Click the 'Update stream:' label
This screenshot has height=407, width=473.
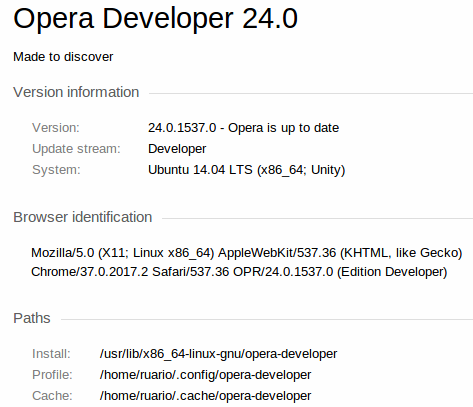[76, 149]
